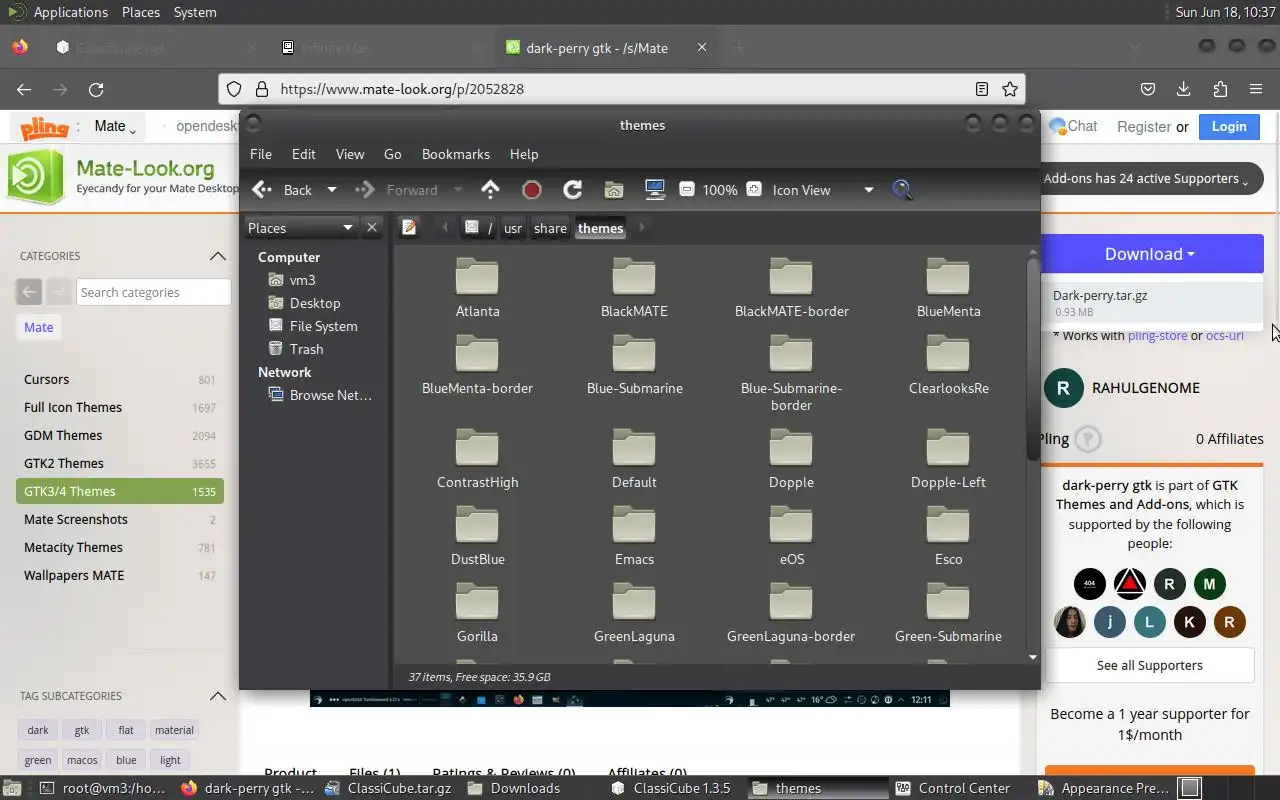This screenshot has height=800, width=1280.
Task: Select the BlackMATE folder
Action: click(x=634, y=287)
